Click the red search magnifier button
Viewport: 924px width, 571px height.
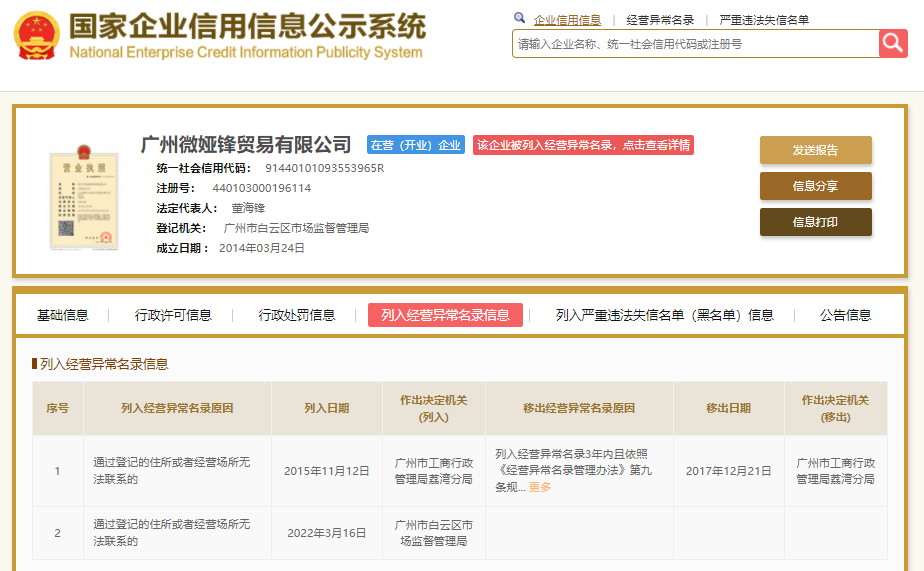(x=893, y=44)
